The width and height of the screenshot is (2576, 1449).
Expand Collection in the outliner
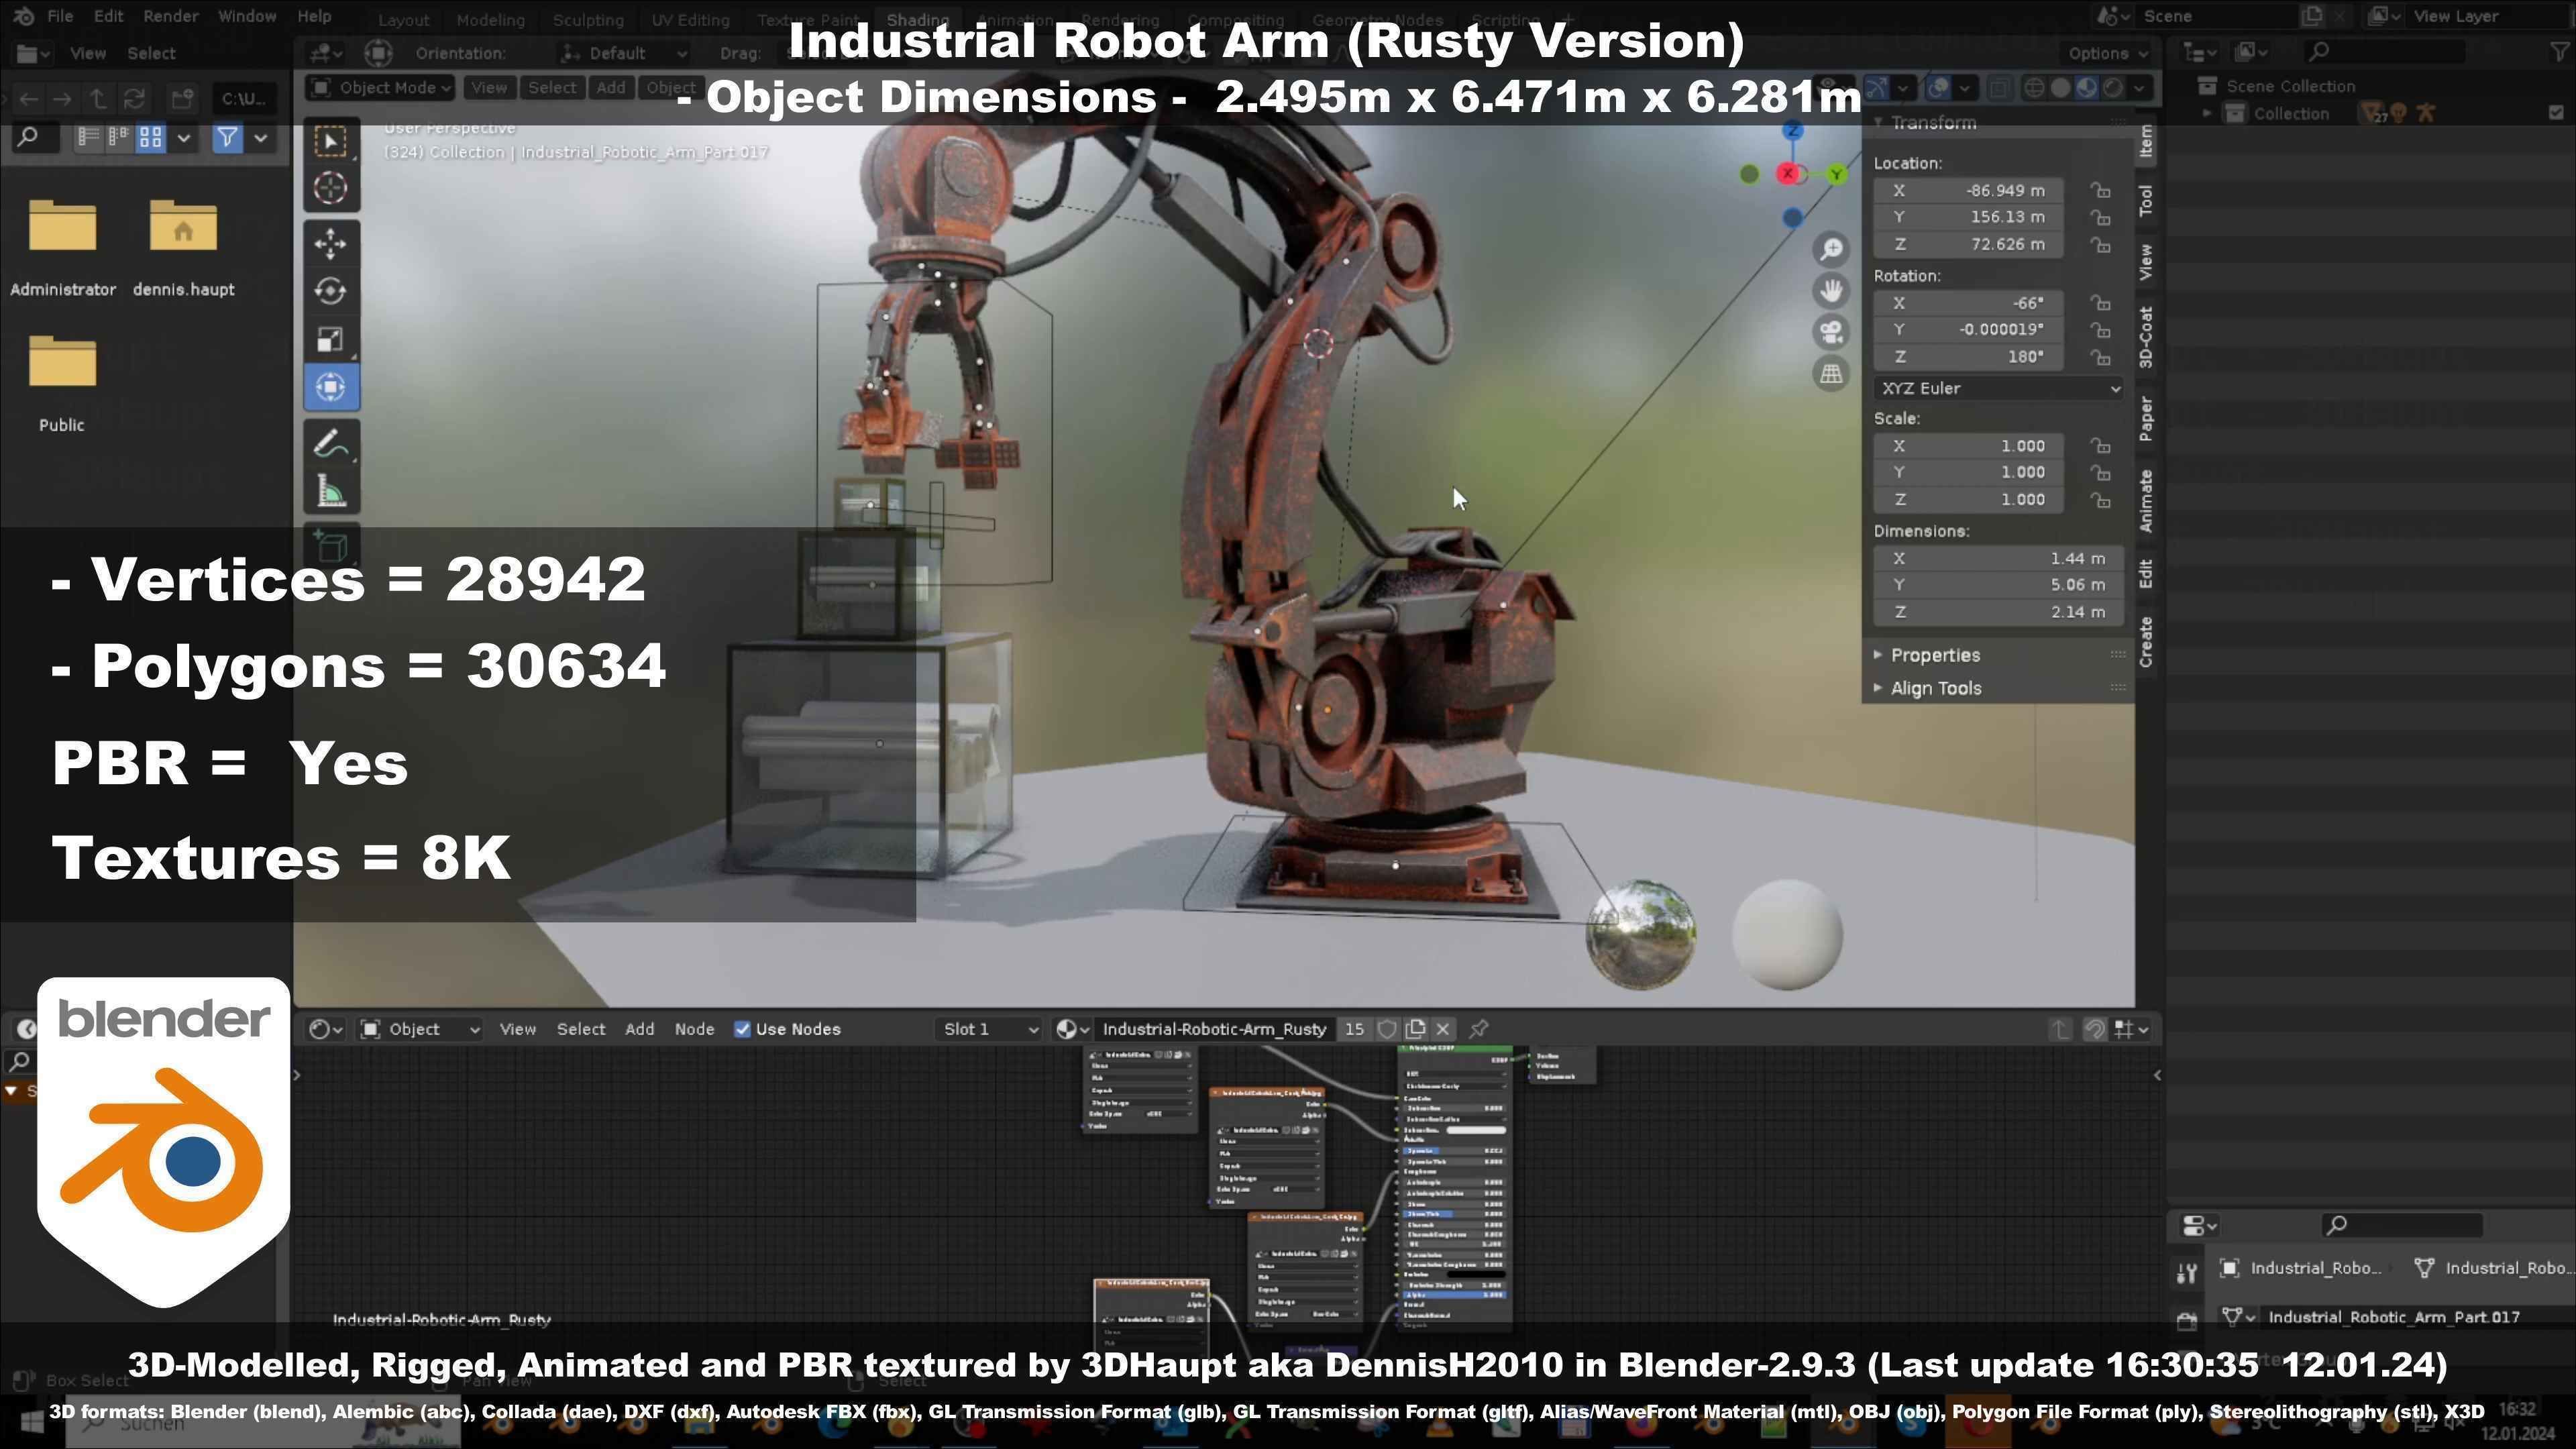coord(2207,114)
